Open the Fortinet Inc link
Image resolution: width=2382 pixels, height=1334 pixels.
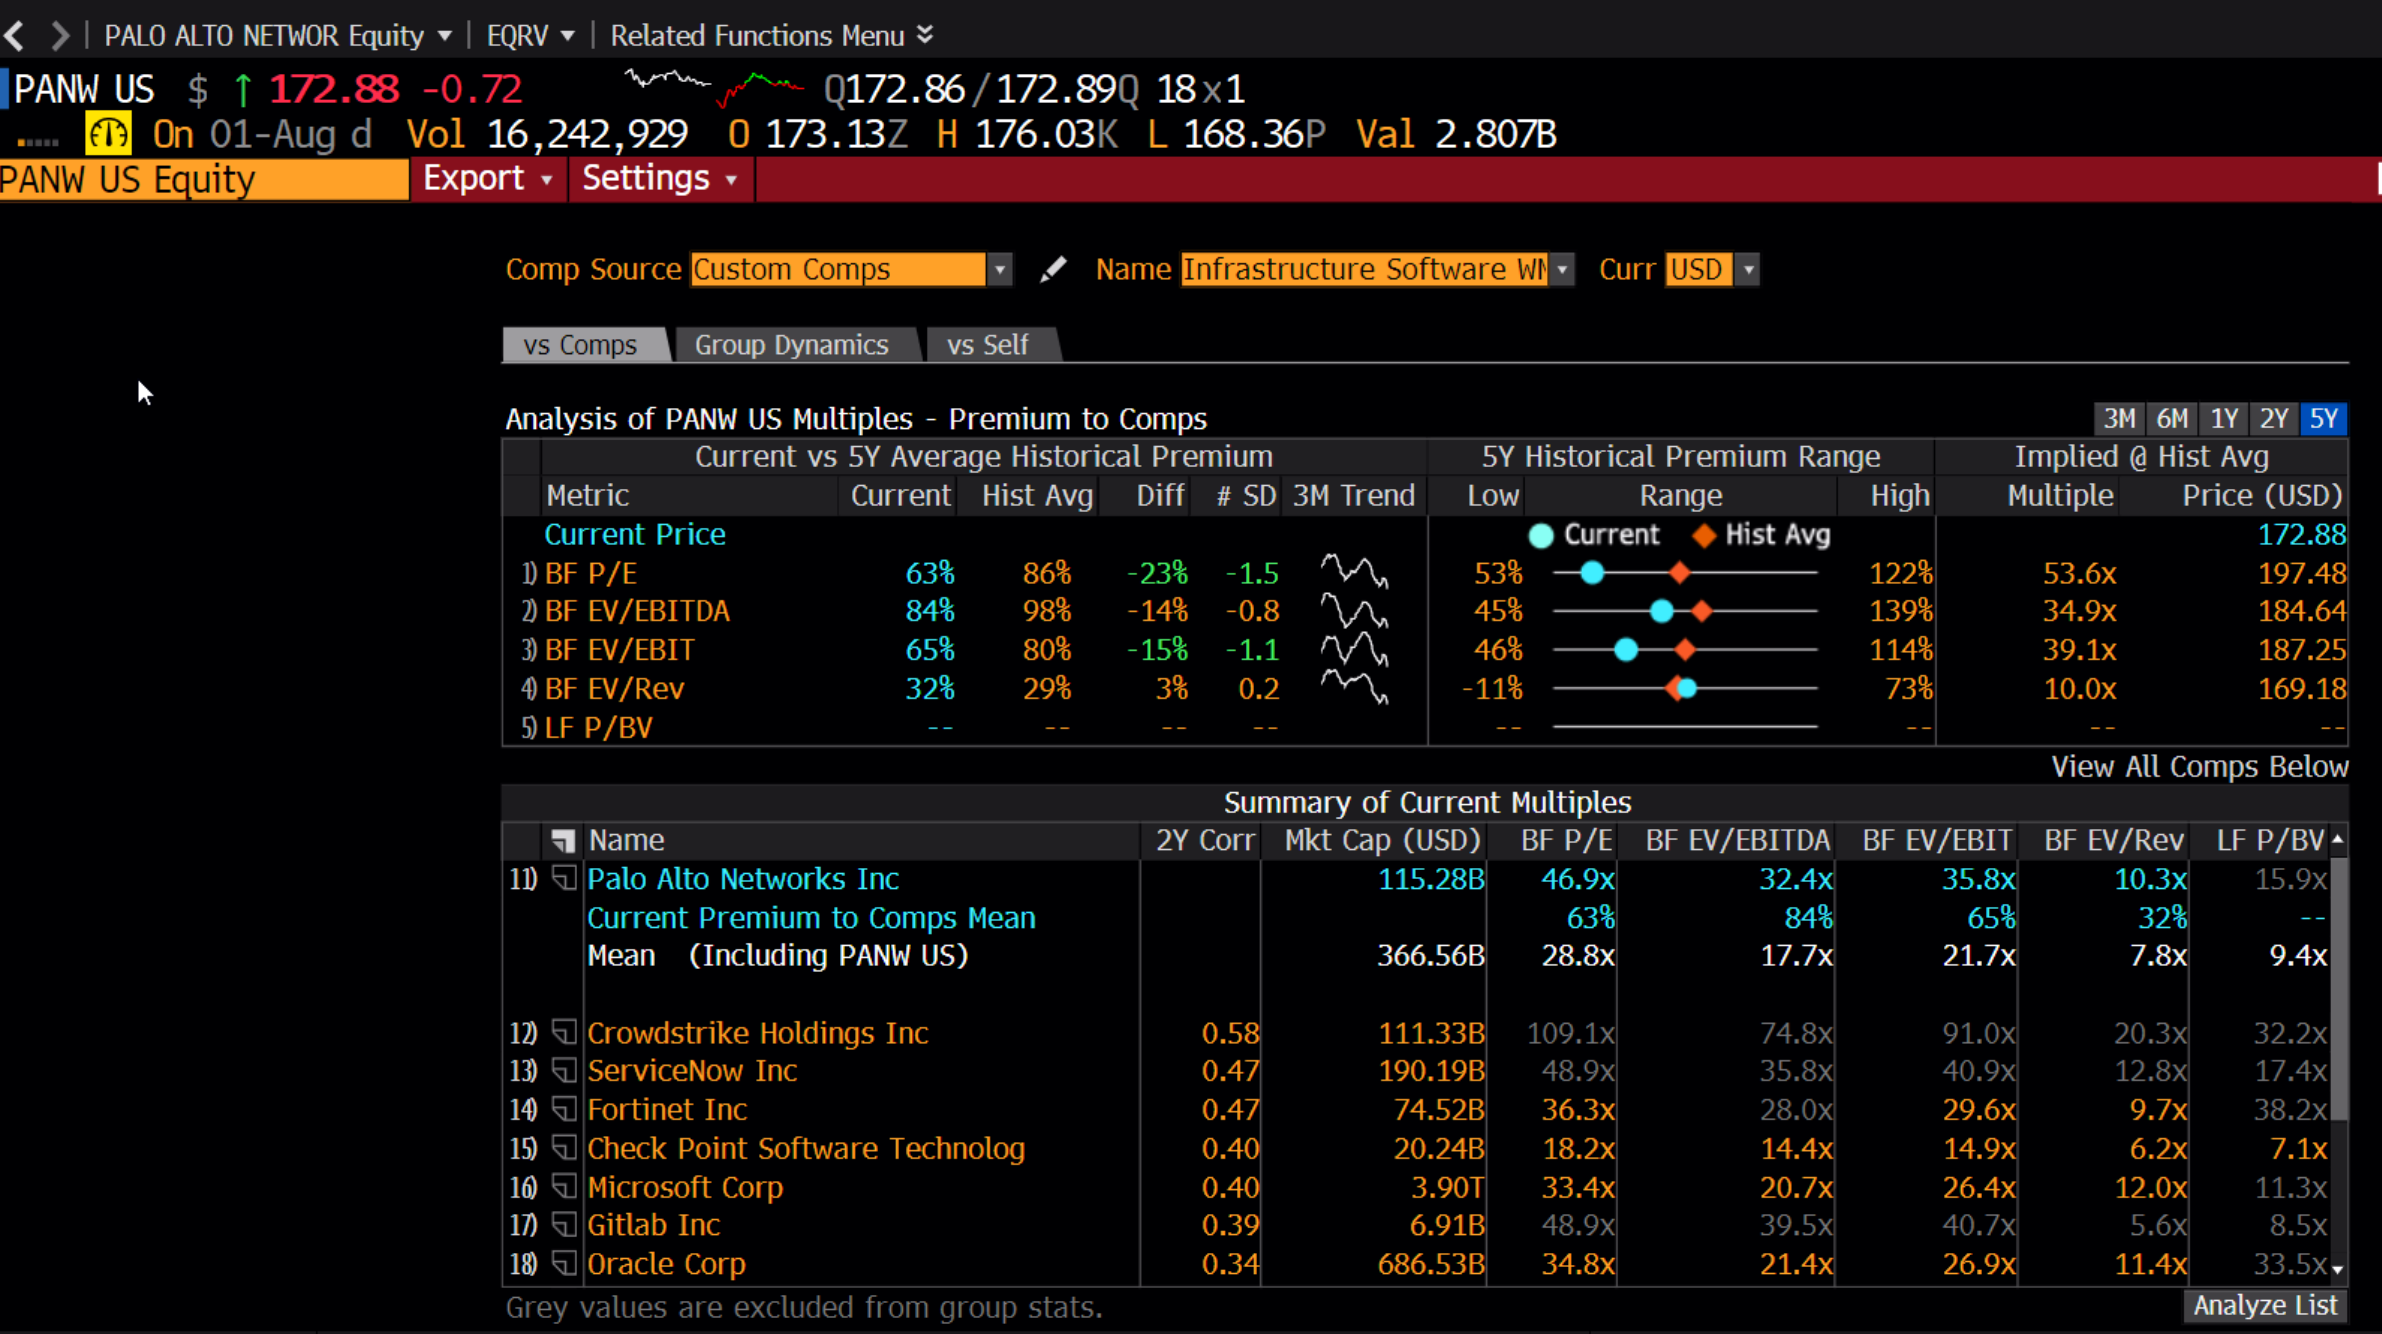(x=667, y=1110)
